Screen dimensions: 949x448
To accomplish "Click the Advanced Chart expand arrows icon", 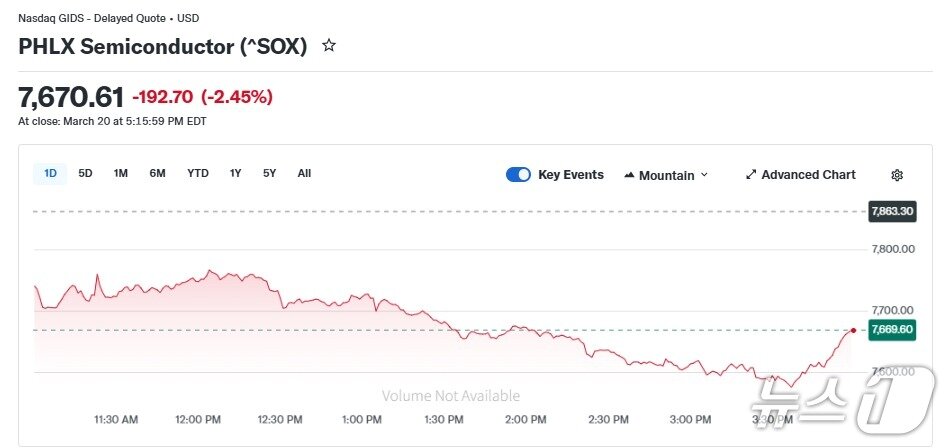I will (751, 175).
